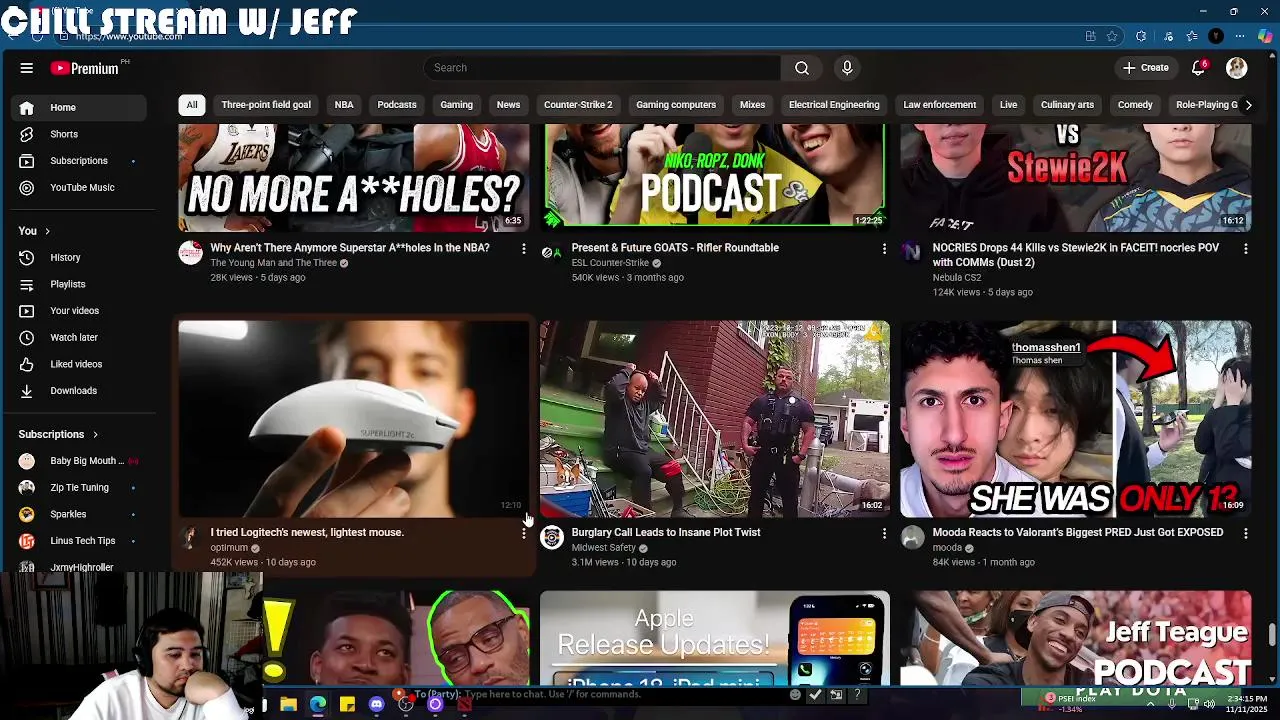Open Microsoft Edge from the taskbar
Viewport: 1280px width, 720px height.
[x=318, y=705]
